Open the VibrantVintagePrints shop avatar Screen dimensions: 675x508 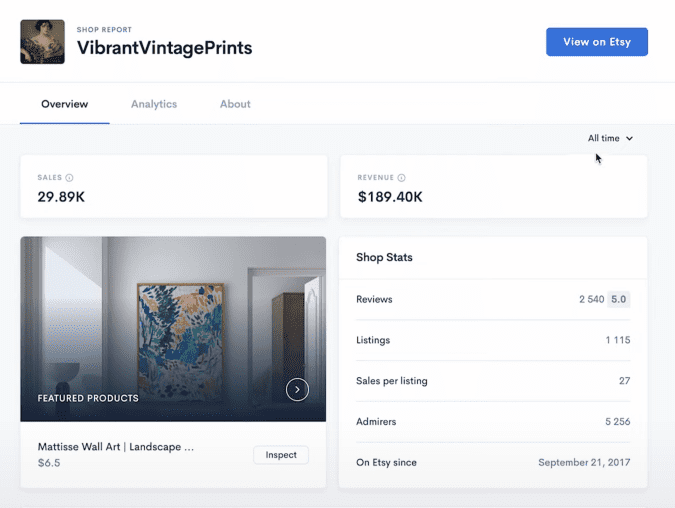[x=42, y=42]
